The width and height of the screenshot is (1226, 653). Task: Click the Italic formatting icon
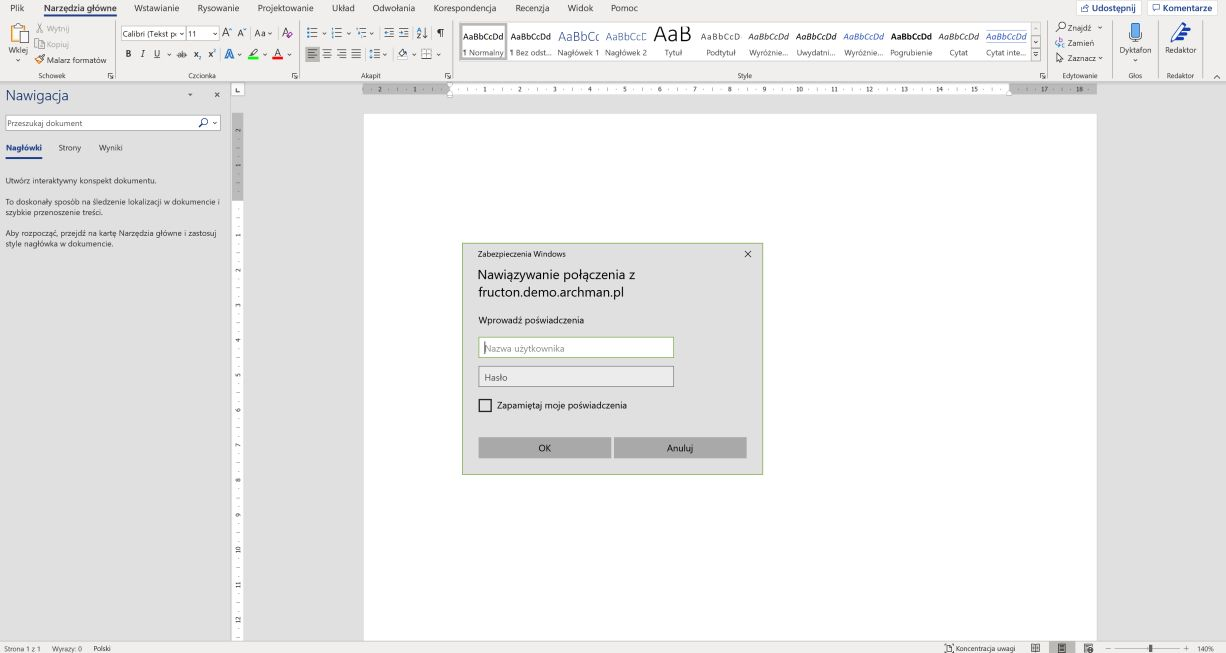[x=142, y=54]
